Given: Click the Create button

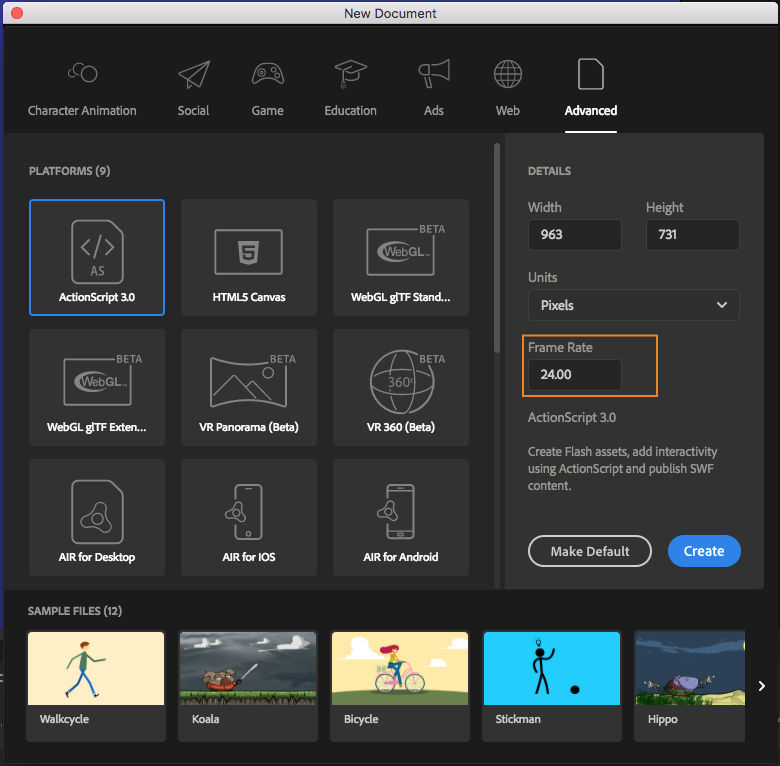Looking at the screenshot, I should [x=704, y=551].
